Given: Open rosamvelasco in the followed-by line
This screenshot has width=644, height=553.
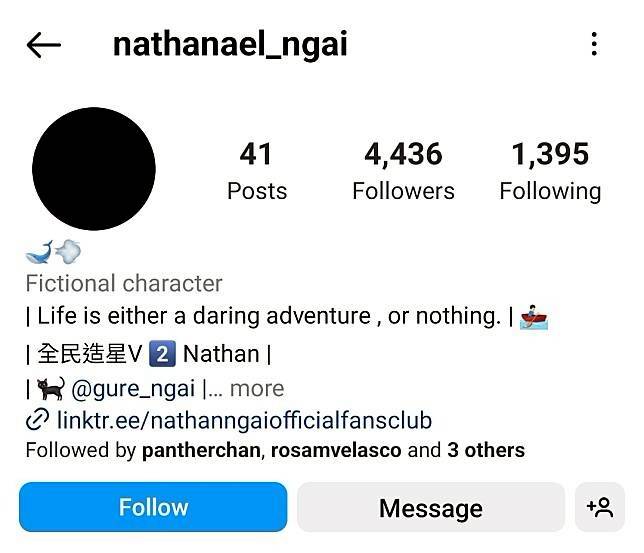Looking at the screenshot, I should (336, 450).
